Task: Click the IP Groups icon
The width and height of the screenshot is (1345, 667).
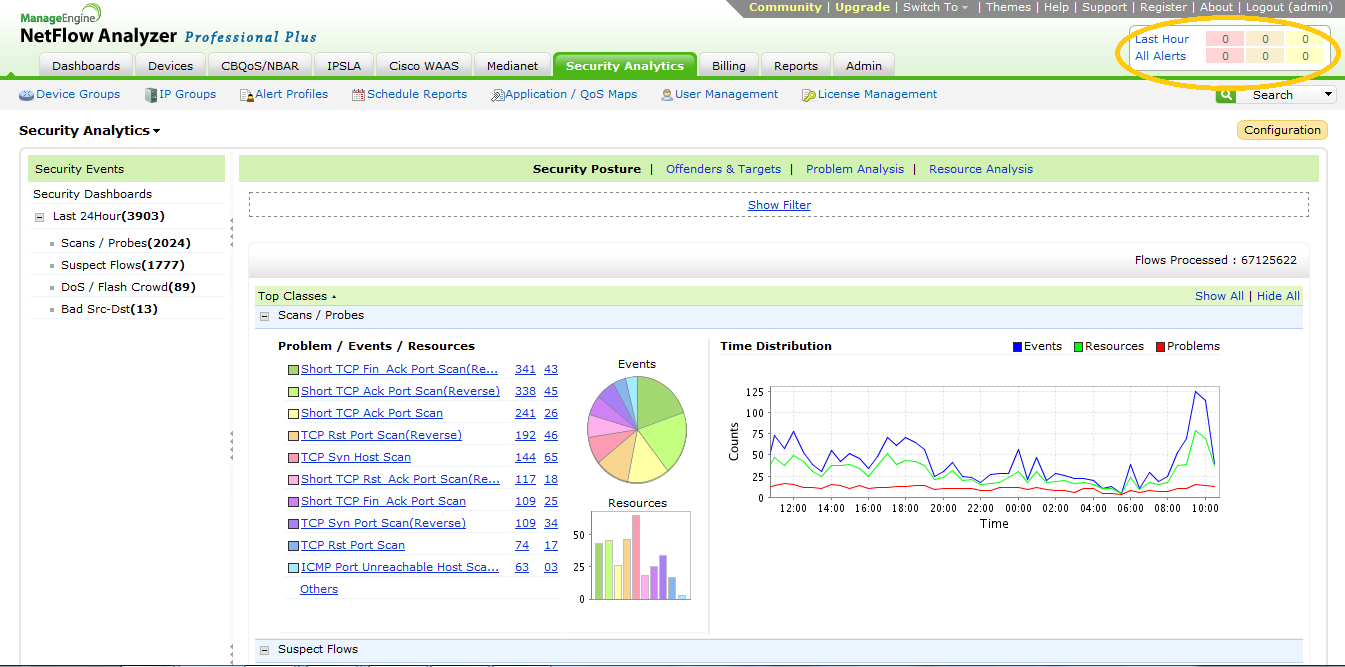Action: coord(151,95)
